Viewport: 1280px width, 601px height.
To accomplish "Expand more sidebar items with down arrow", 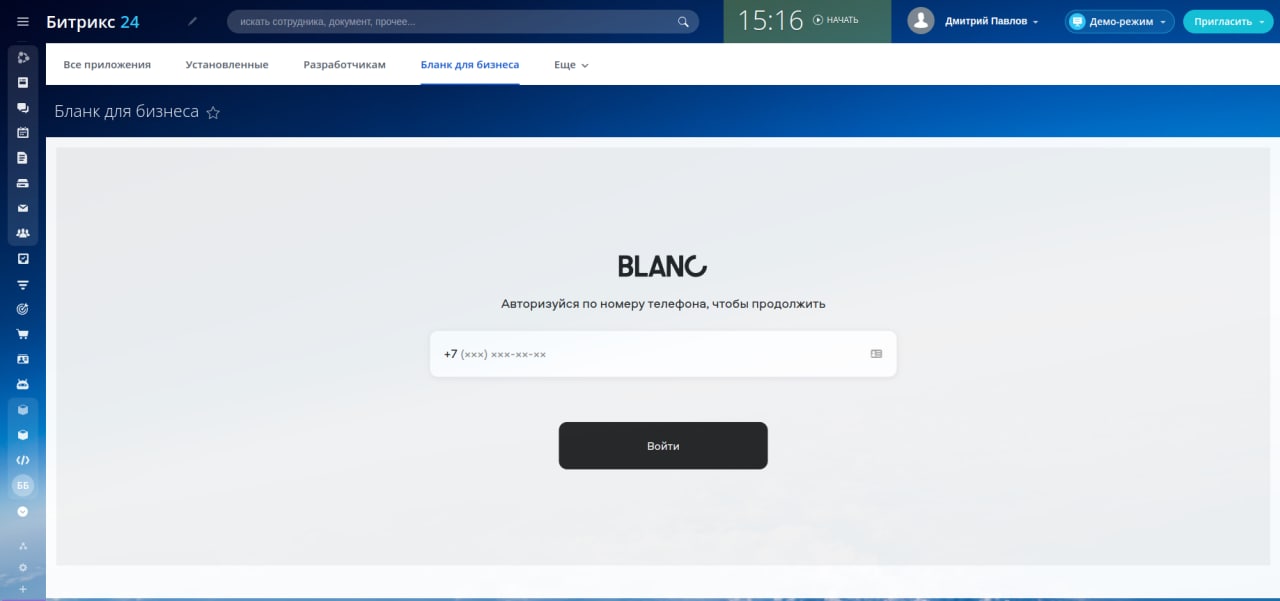I will tap(23, 511).
